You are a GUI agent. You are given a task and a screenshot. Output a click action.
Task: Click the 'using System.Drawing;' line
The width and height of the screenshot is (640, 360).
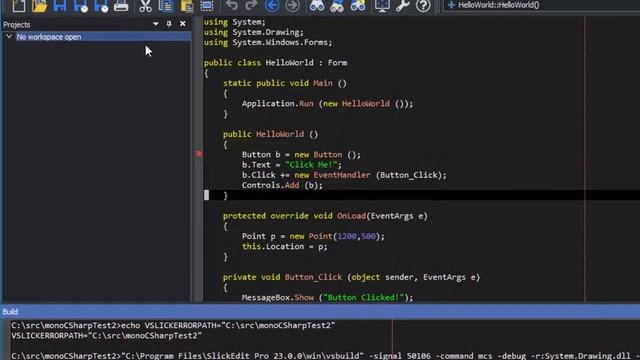tap(253, 32)
